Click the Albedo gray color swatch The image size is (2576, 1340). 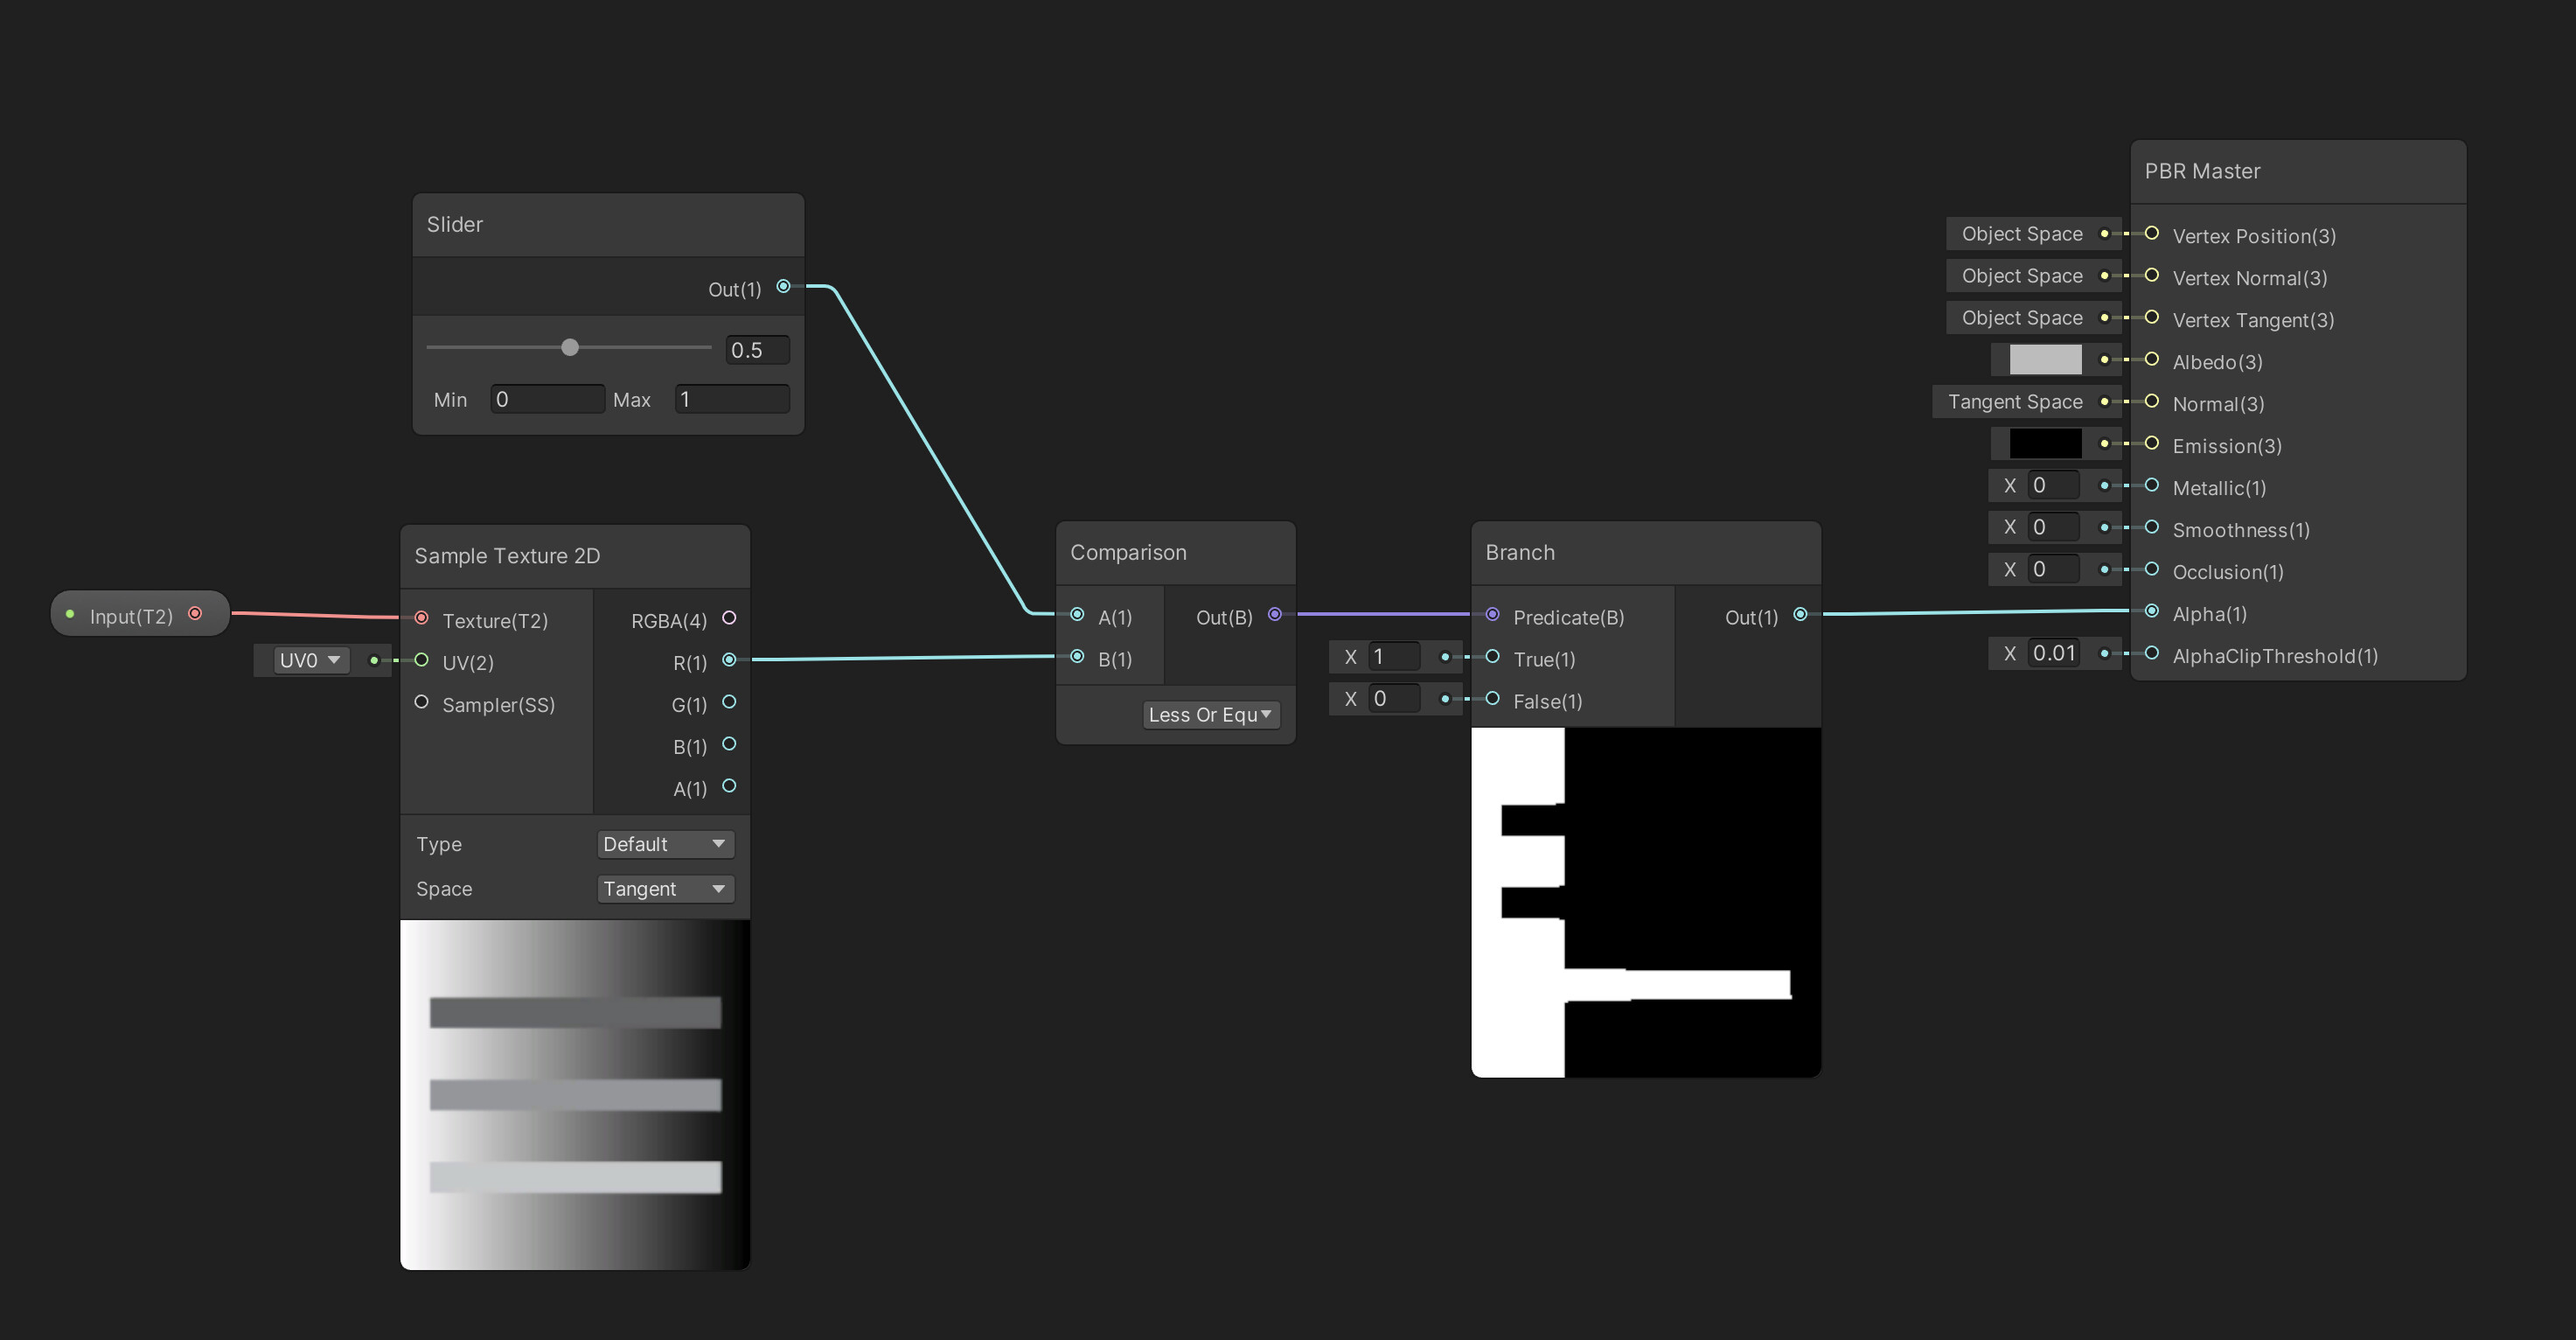(x=2045, y=359)
